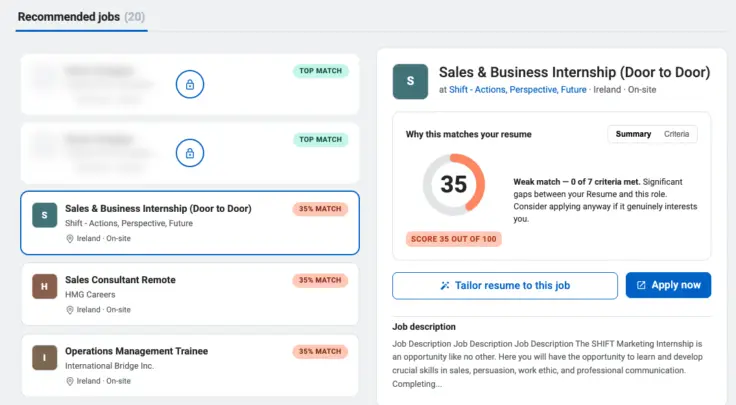Image resolution: width=736 pixels, height=405 pixels.
Task: Switch to the Summary view
Action: 633,134
